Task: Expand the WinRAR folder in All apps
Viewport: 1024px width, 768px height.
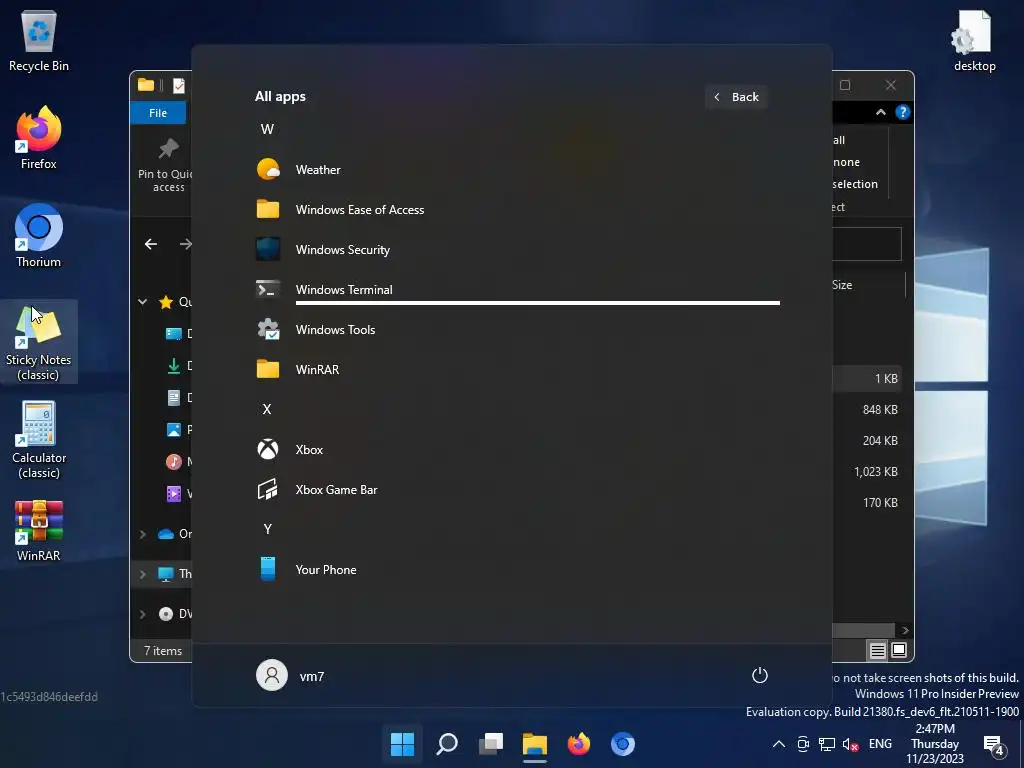Action: point(516,369)
